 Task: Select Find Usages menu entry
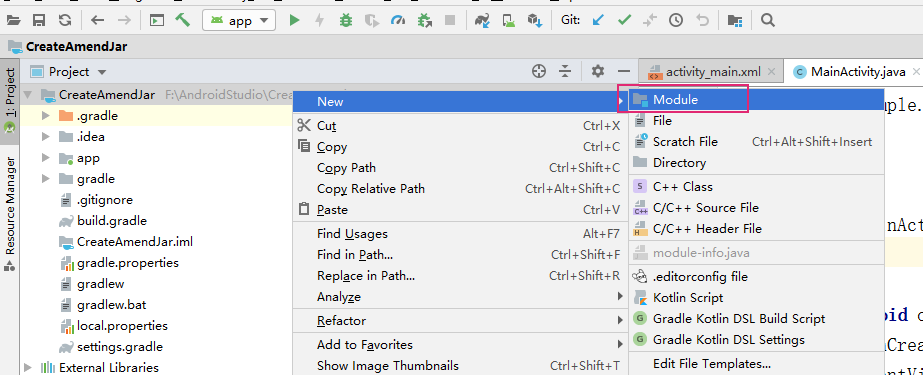click(460, 234)
